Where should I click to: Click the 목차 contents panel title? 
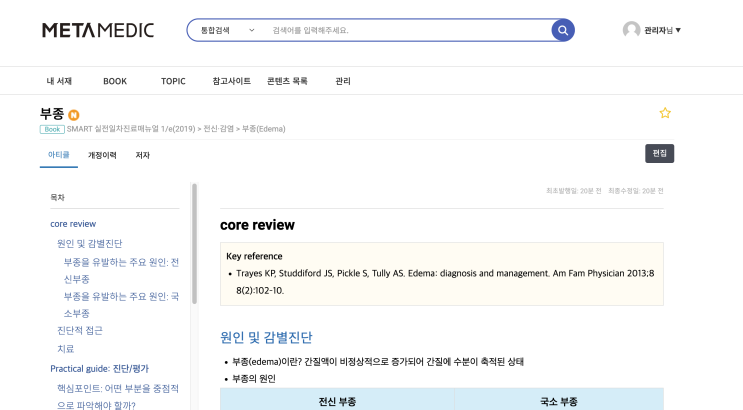57,197
